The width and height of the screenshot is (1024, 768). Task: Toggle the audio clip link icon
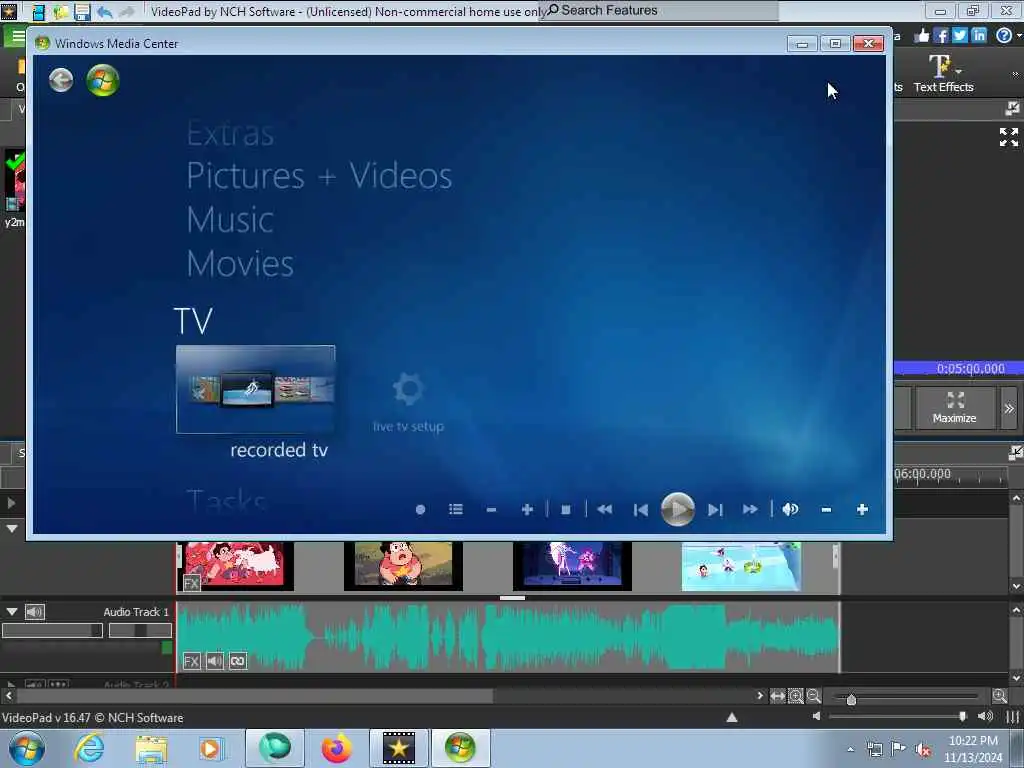238,661
